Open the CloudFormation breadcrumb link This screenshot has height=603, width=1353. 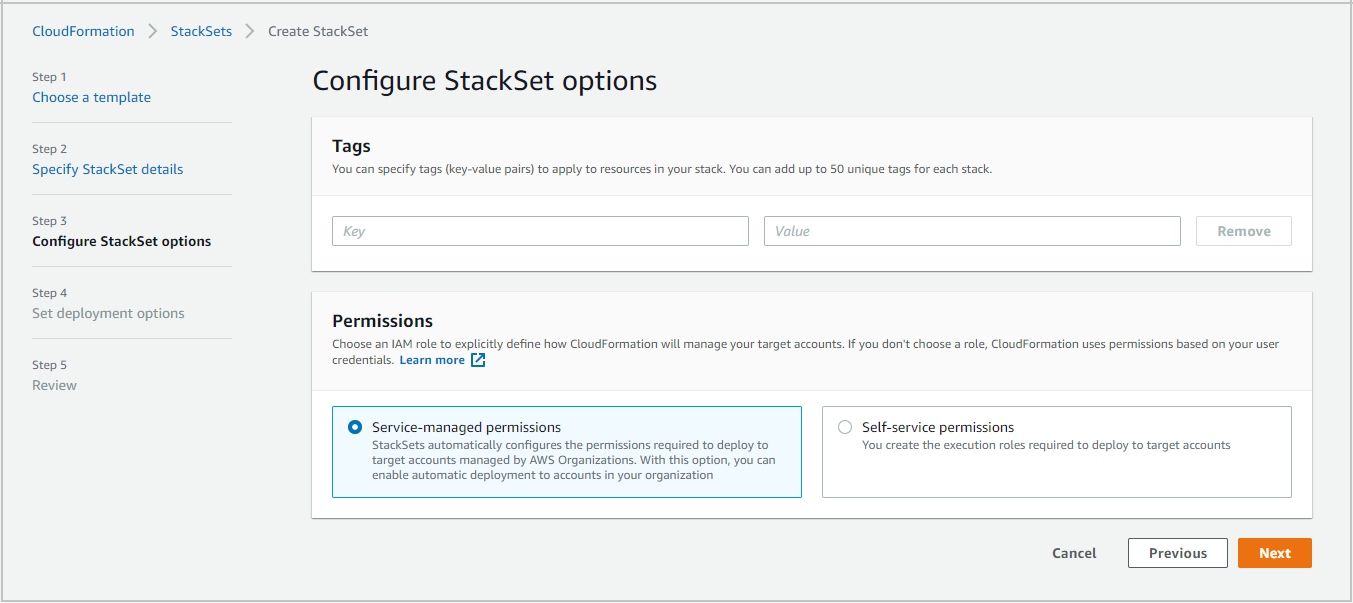pyautogui.click(x=83, y=31)
